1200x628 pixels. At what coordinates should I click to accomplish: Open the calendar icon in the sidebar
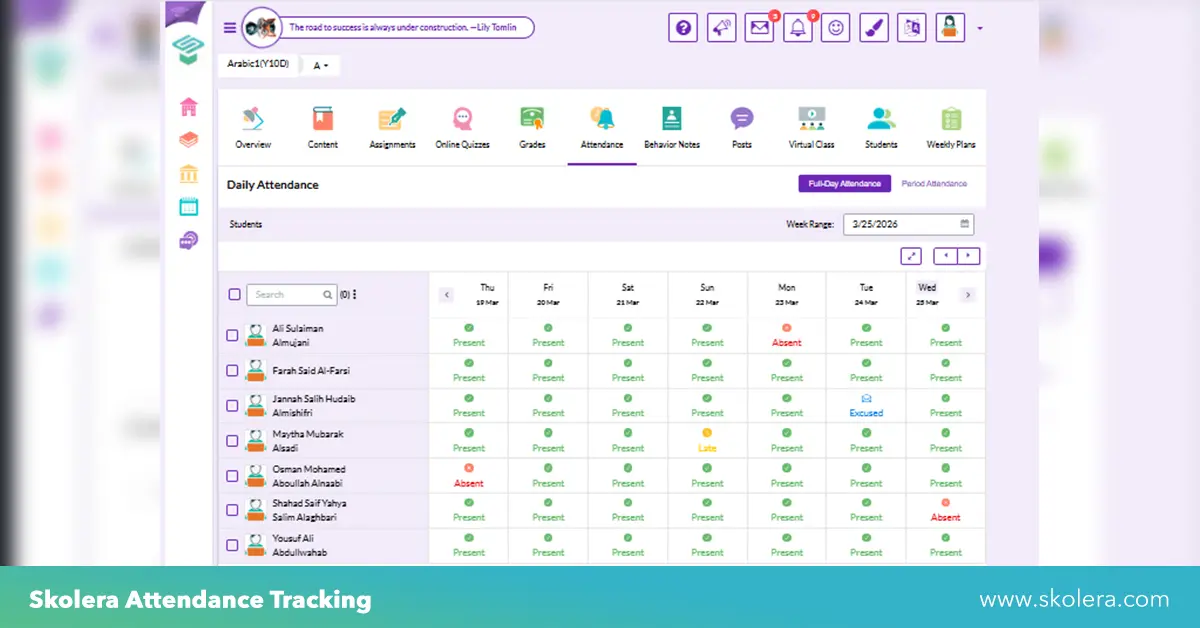[188, 207]
